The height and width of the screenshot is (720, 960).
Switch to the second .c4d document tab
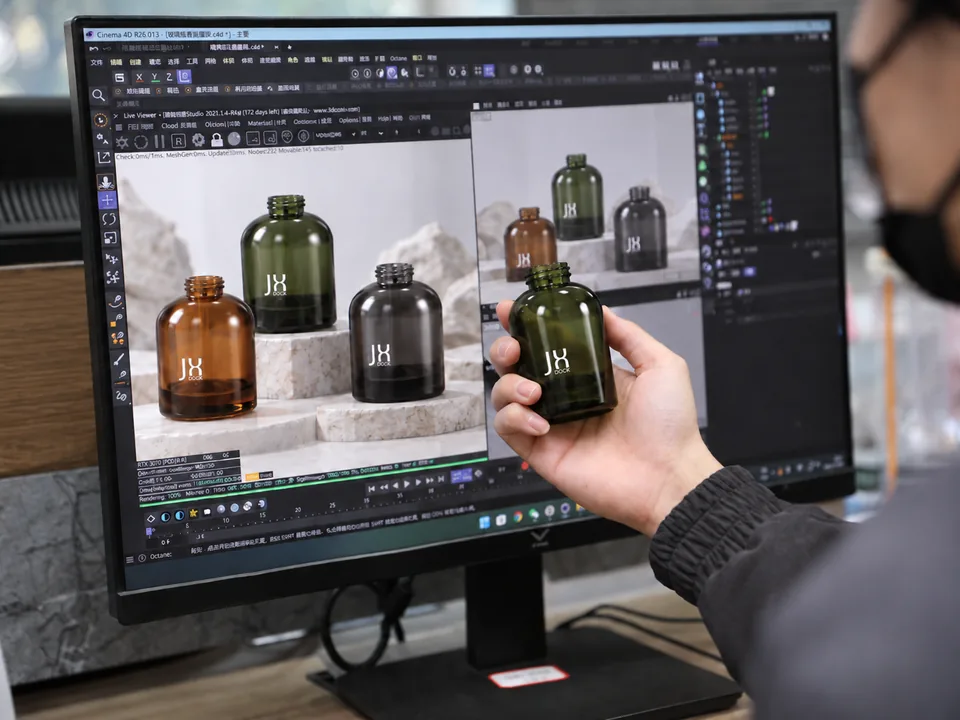point(237,47)
